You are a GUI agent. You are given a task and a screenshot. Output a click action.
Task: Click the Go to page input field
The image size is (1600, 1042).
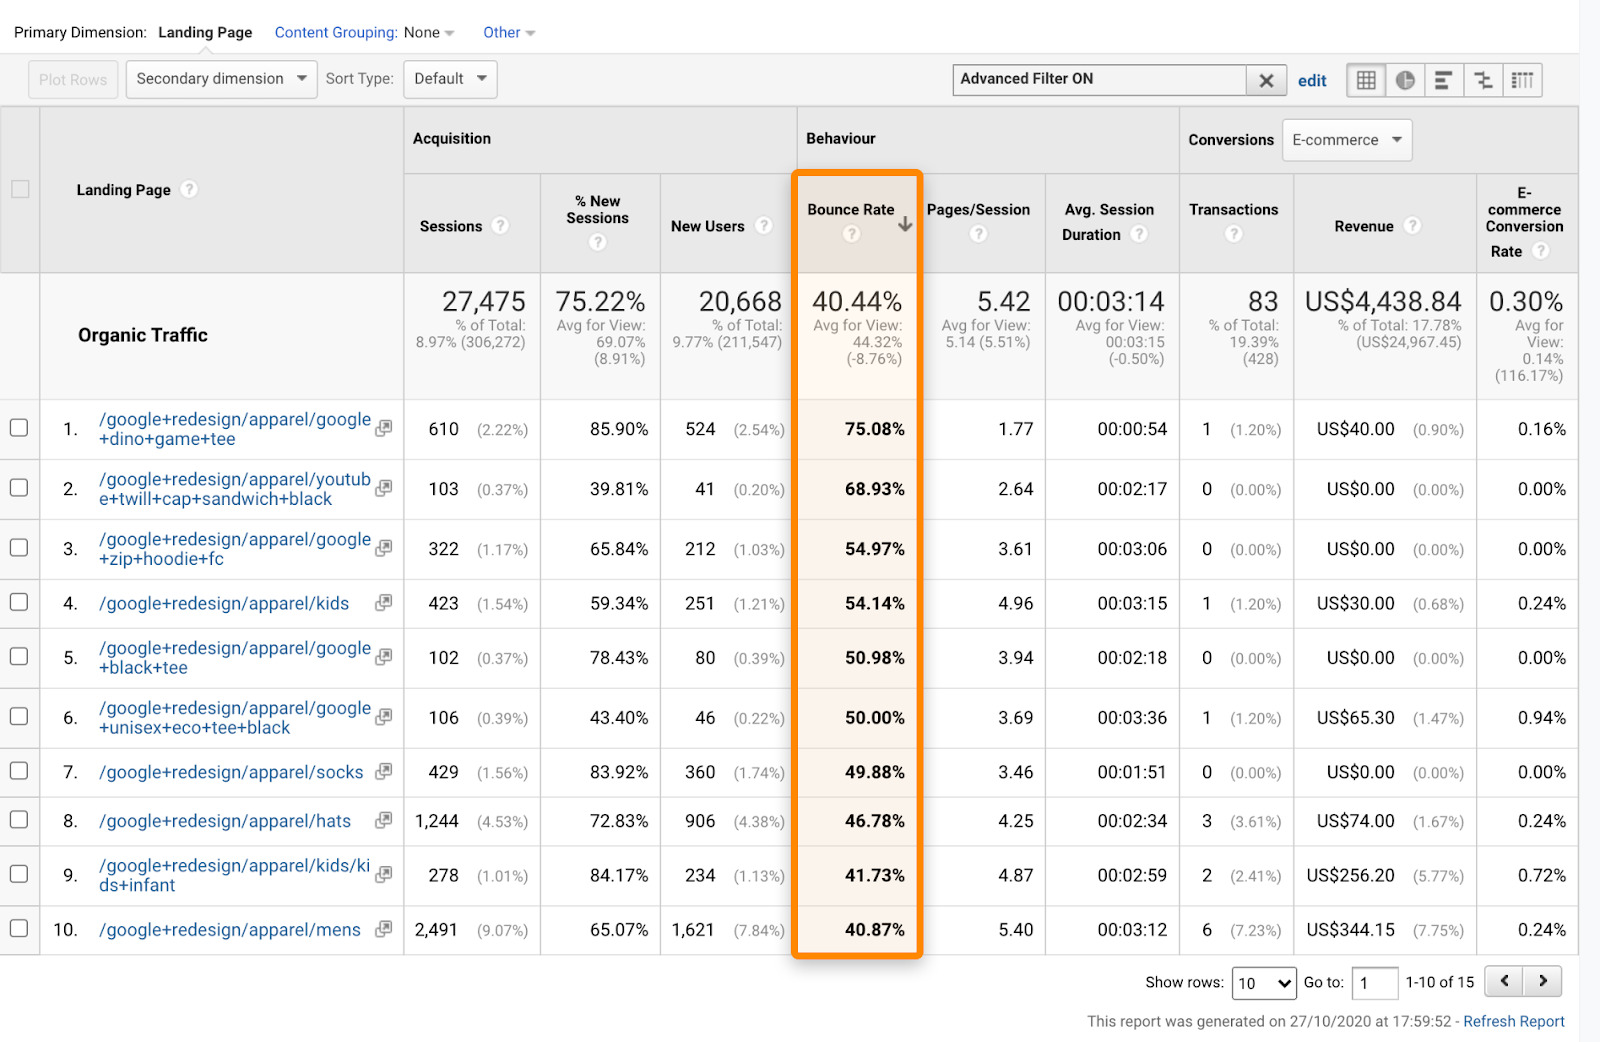(x=1374, y=983)
